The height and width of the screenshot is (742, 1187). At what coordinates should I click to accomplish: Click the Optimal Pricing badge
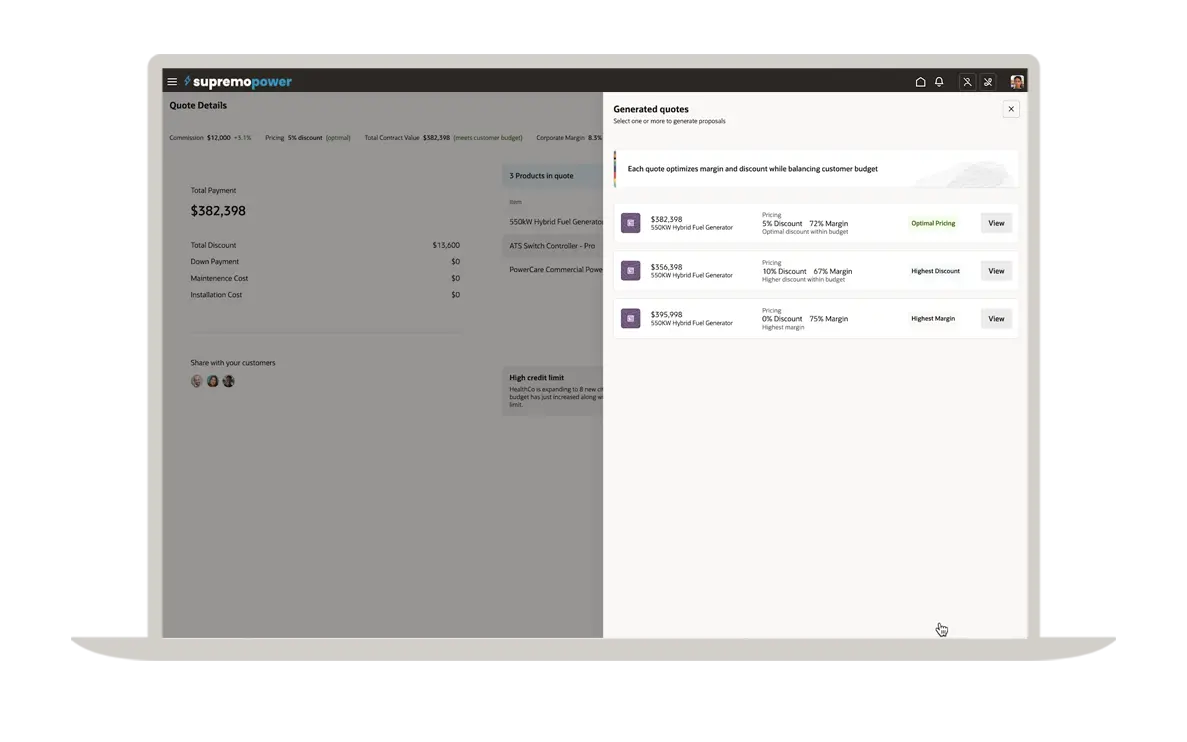tap(933, 223)
